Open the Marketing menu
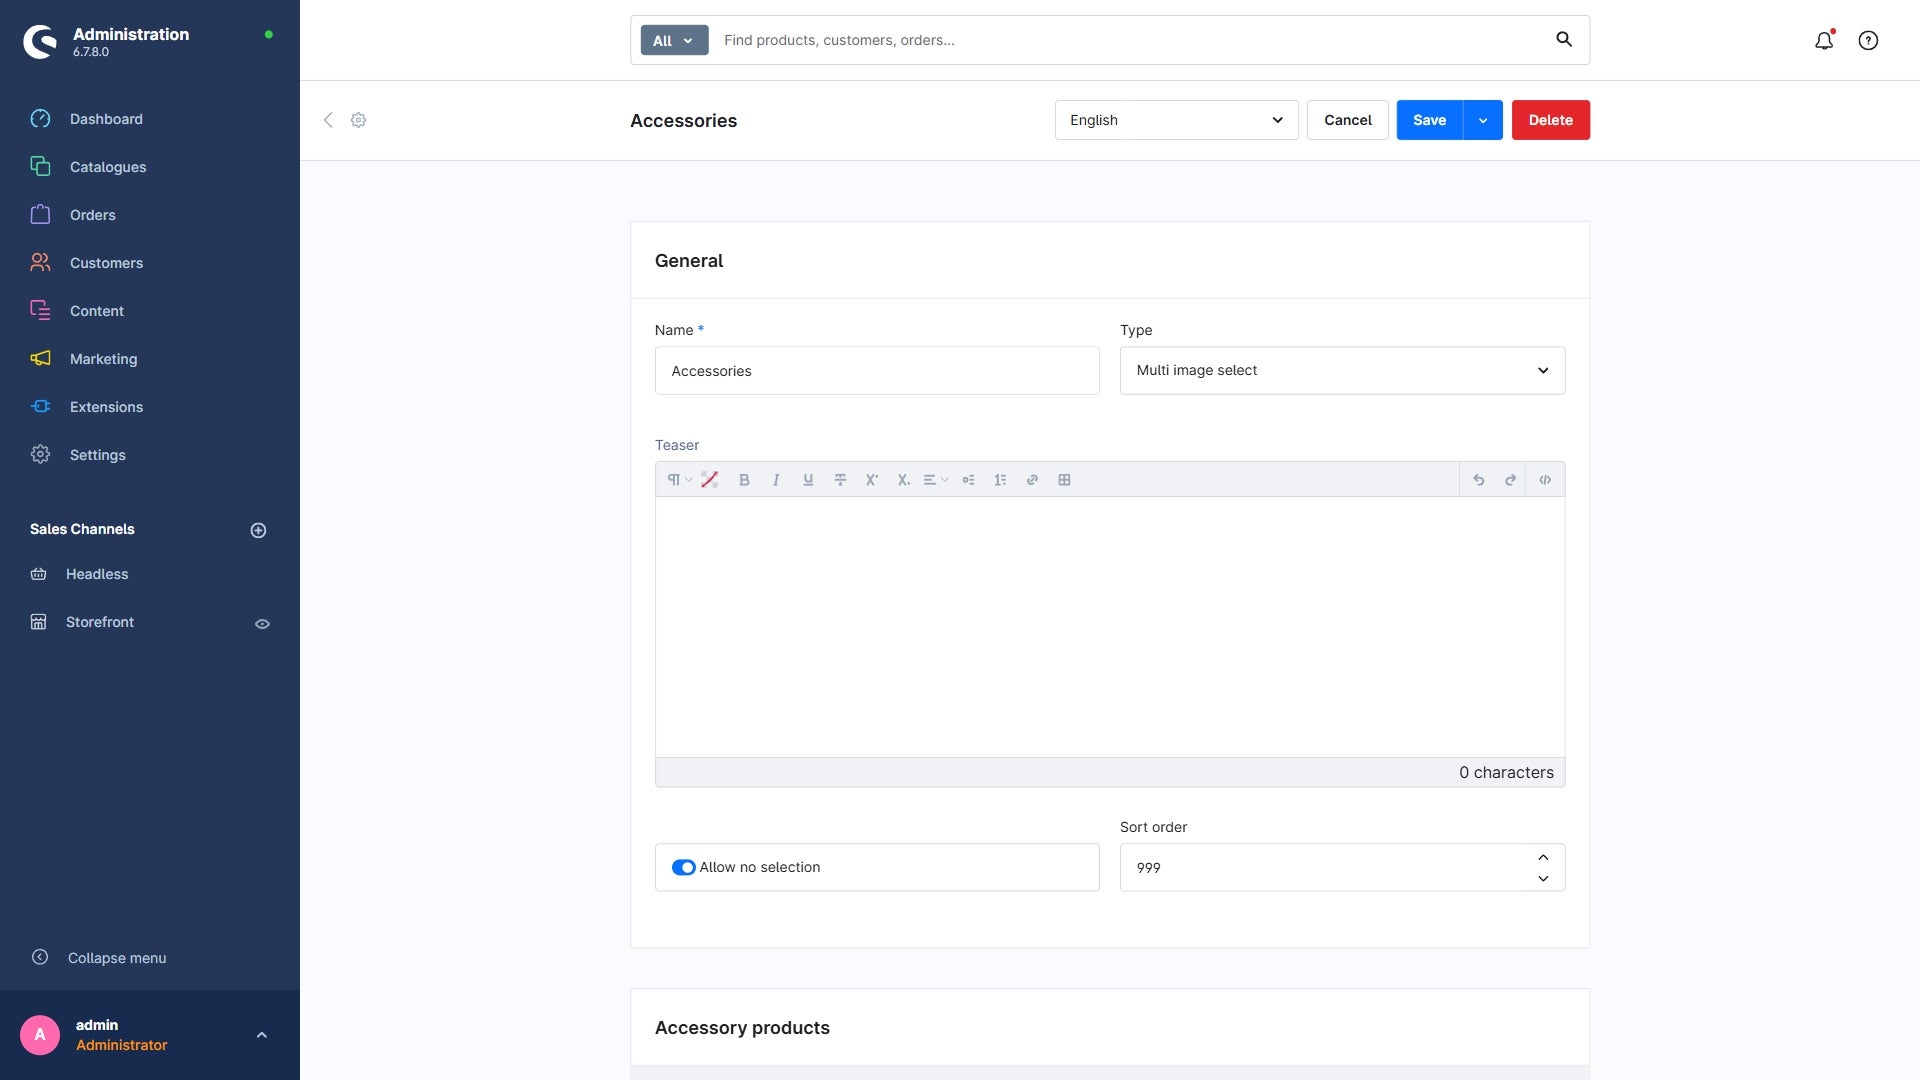 click(x=103, y=359)
